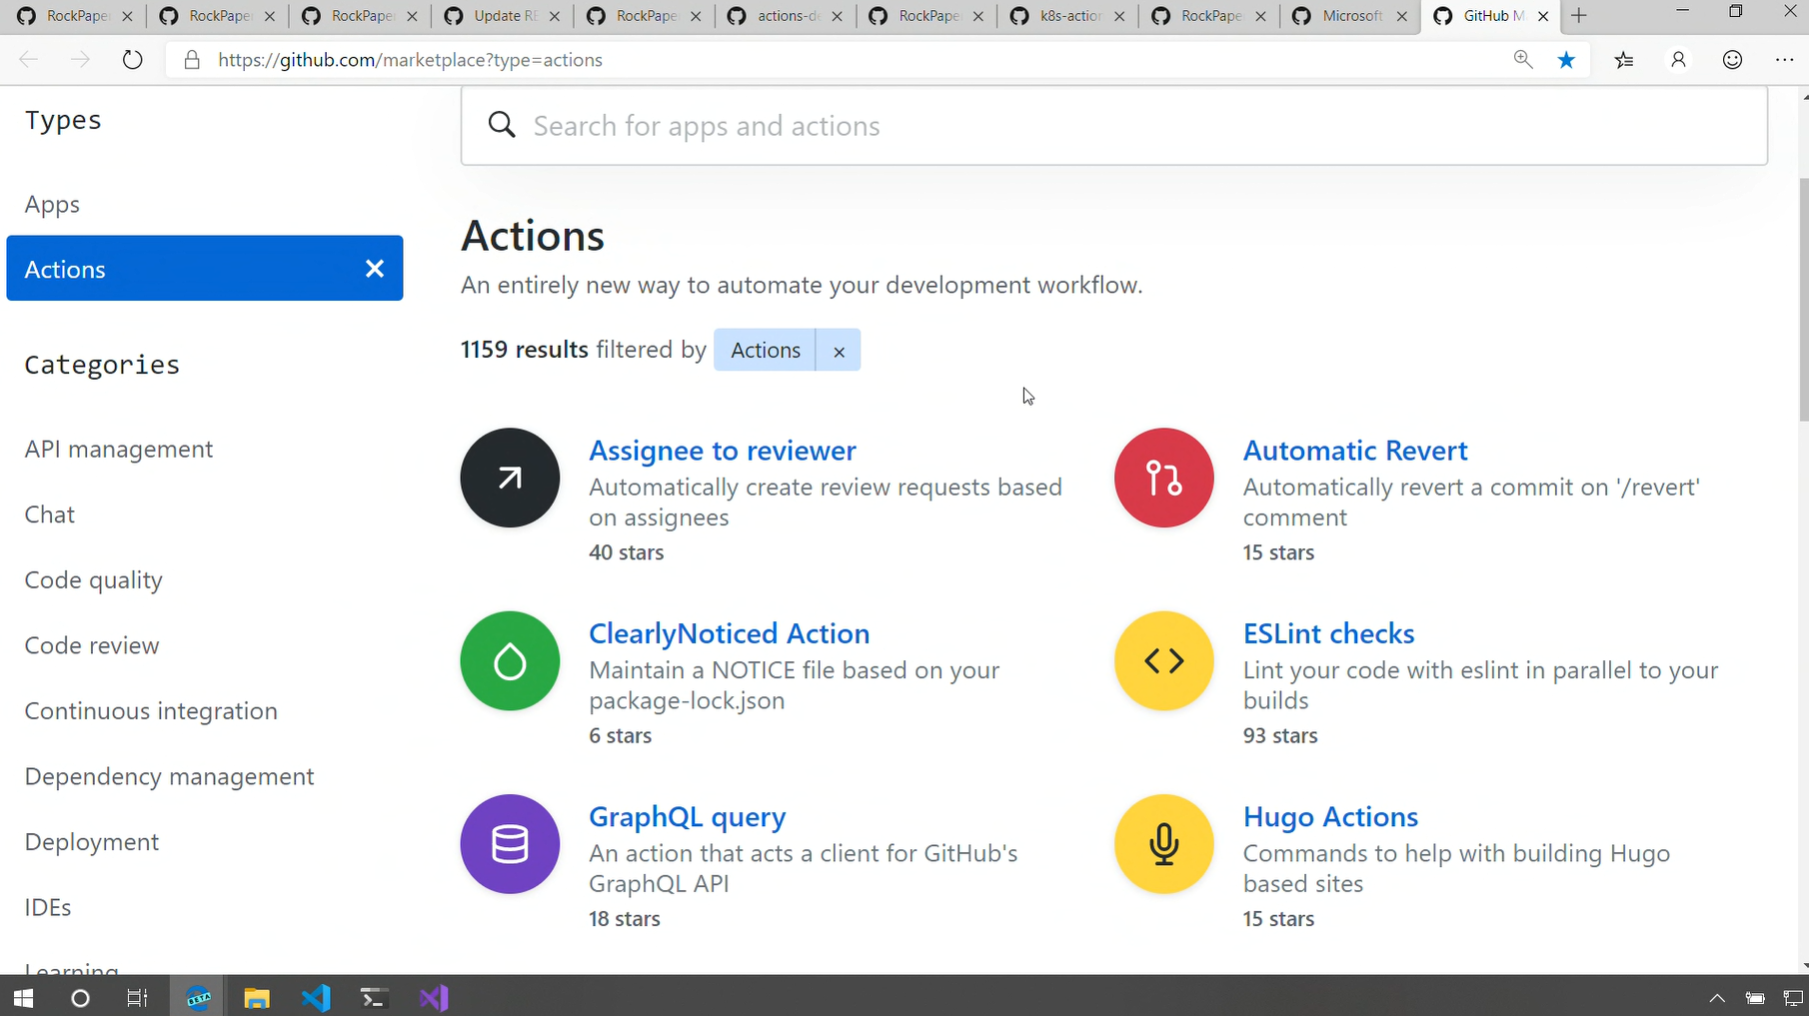Click the GraphQL query database icon
This screenshot has width=1809, height=1016.
tap(509, 844)
